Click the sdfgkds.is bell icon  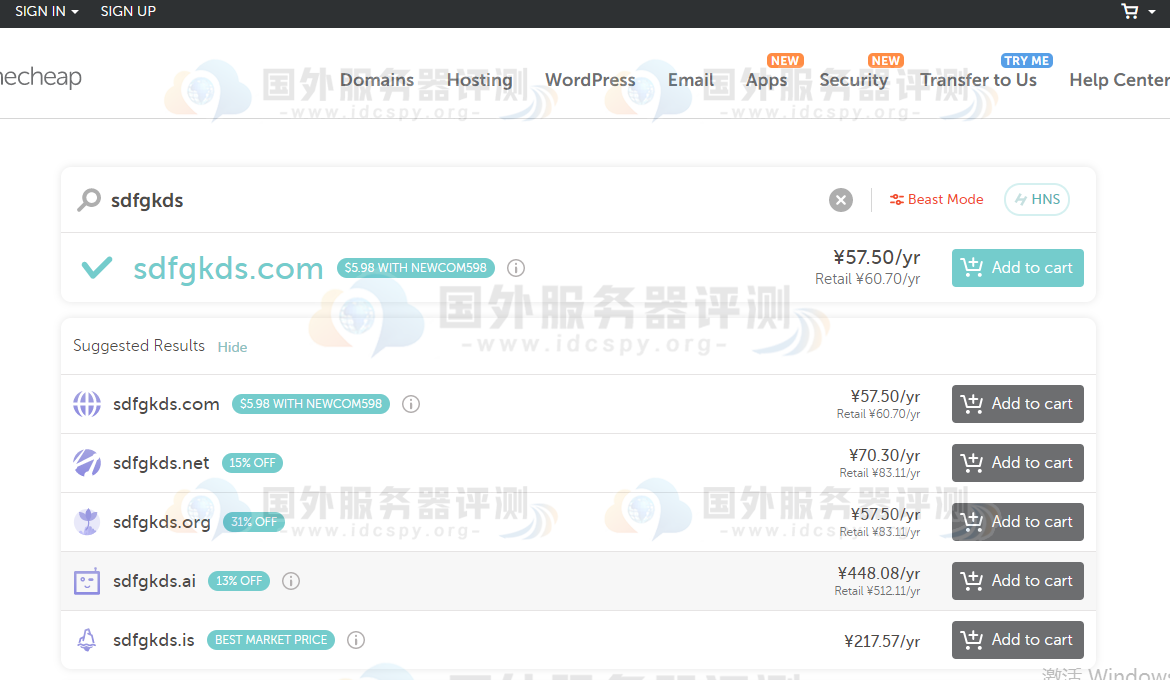87,640
